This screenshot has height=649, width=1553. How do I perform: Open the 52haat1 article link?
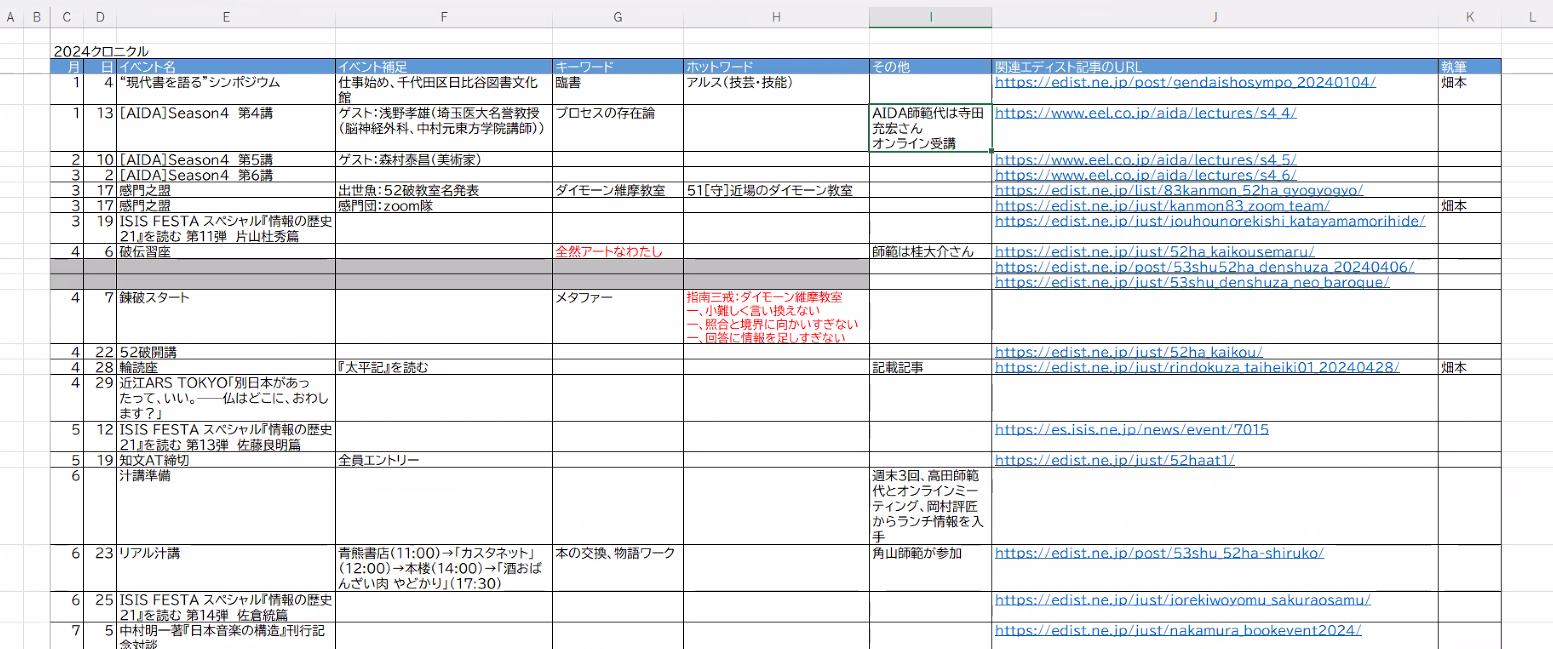(x=1115, y=461)
